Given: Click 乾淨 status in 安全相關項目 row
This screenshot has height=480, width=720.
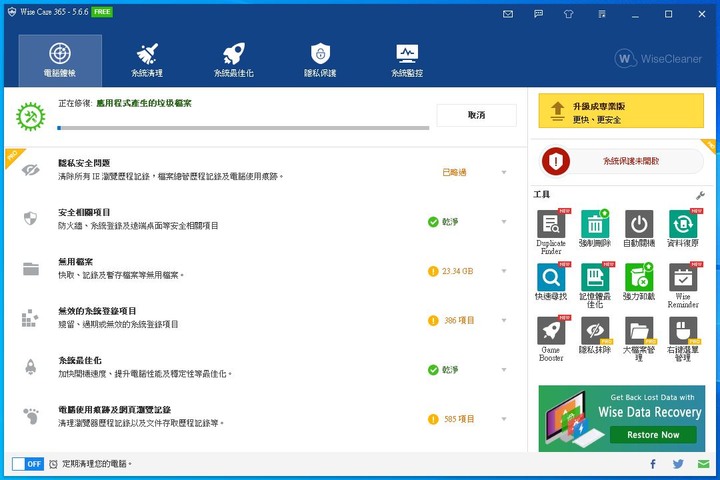Looking at the screenshot, I should pyautogui.click(x=450, y=222).
